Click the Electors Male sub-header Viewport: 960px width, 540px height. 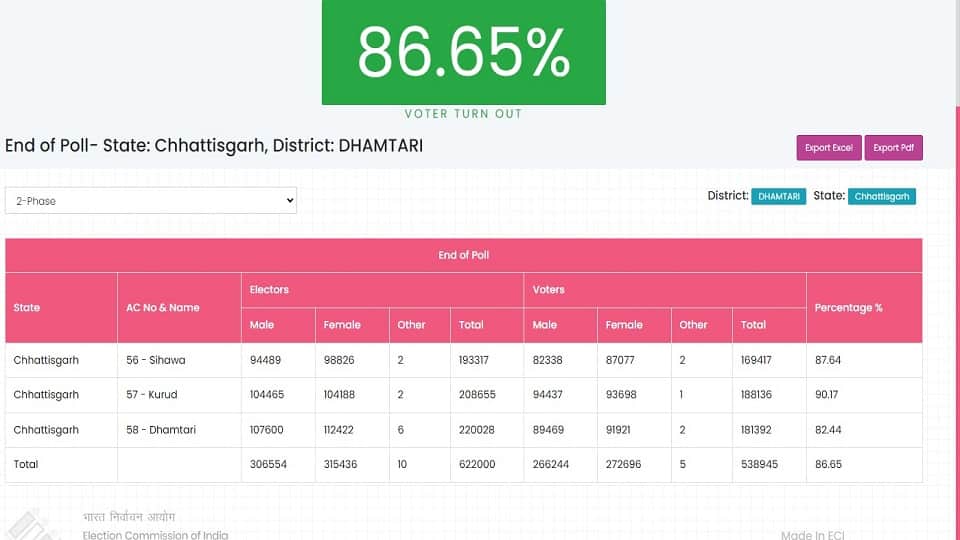coord(278,325)
